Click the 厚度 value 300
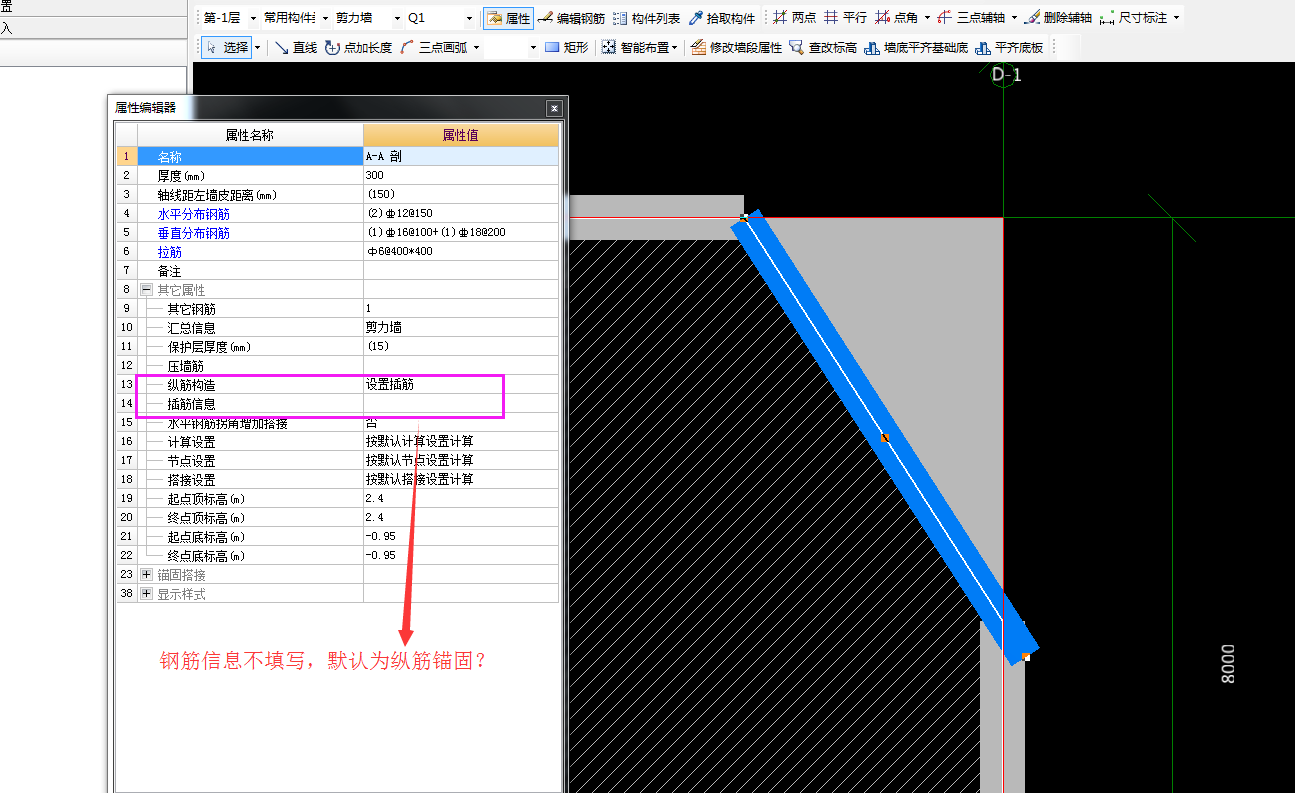Screen dimensions: 1295x793 click(460, 175)
